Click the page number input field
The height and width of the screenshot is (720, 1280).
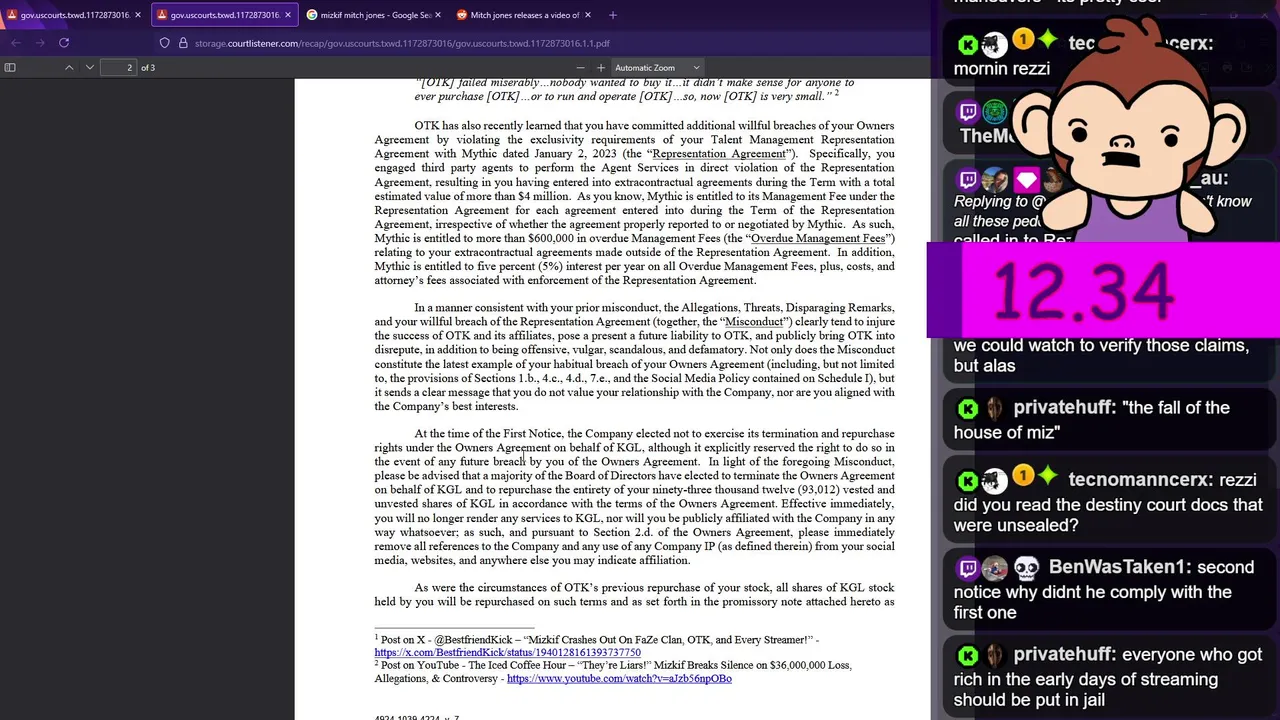click(118, 67)
